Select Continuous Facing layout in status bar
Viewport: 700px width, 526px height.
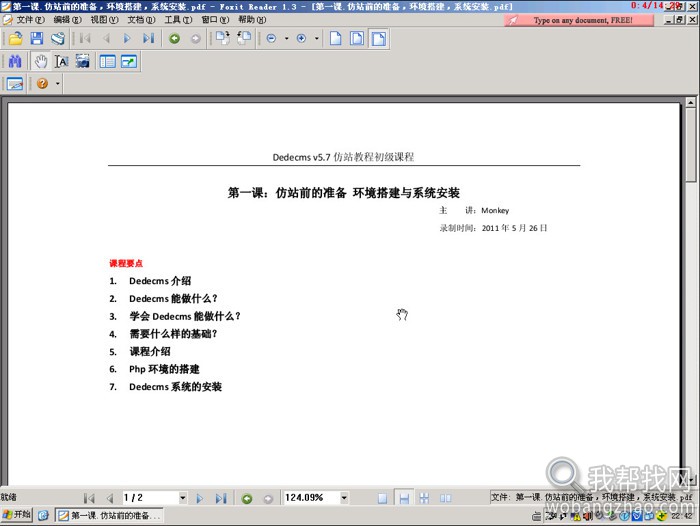[x=425, y=498]
